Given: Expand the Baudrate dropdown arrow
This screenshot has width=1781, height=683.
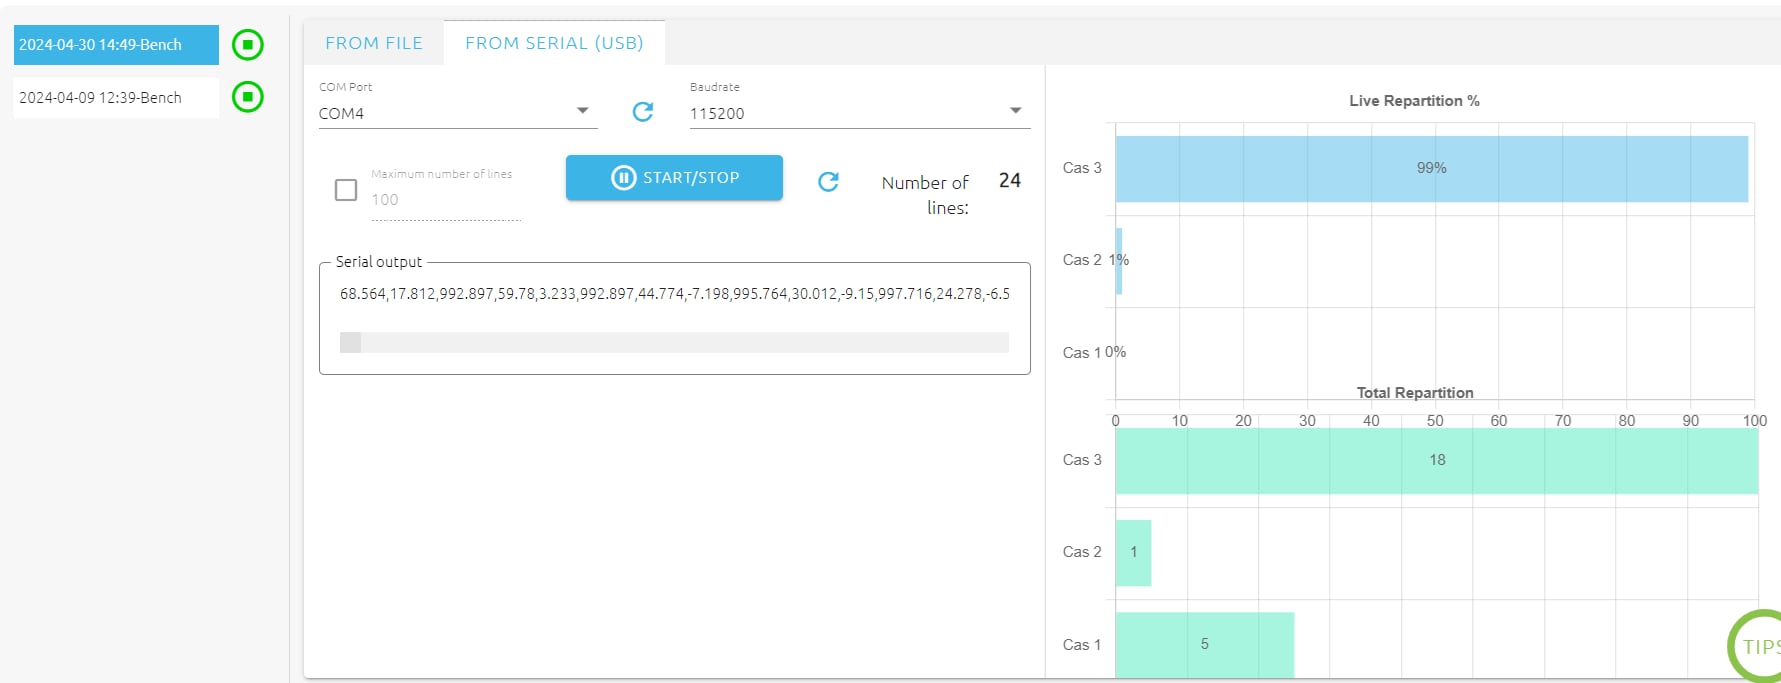Looking at the screenshot, I should [x=1015, y=111].
